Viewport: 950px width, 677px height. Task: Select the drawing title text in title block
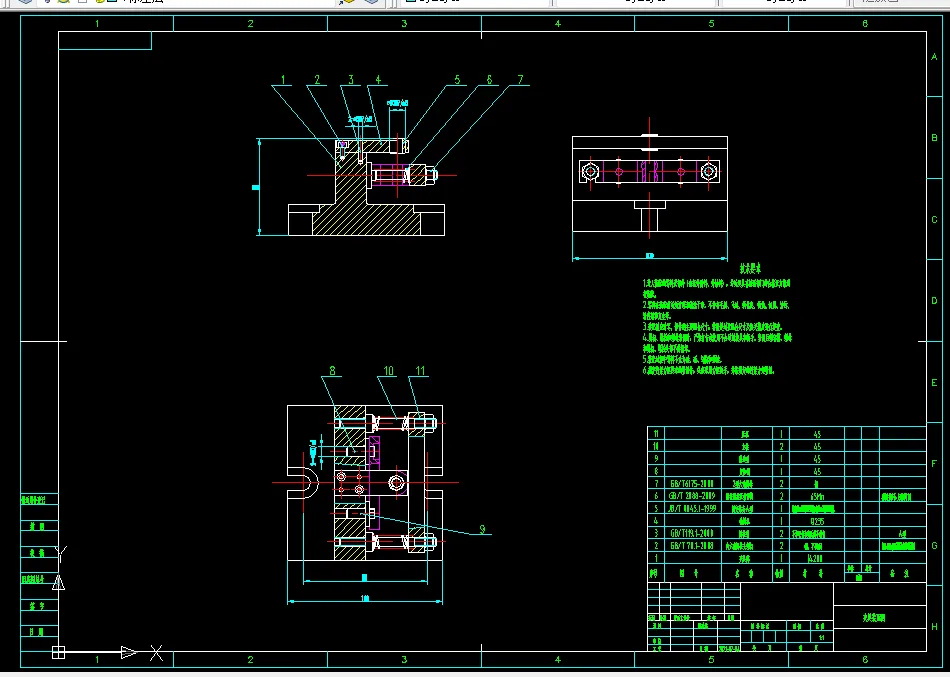[x=874, y=618]
